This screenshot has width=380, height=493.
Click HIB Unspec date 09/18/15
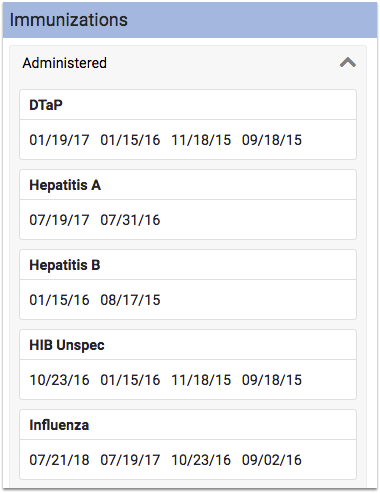point(272,380)
